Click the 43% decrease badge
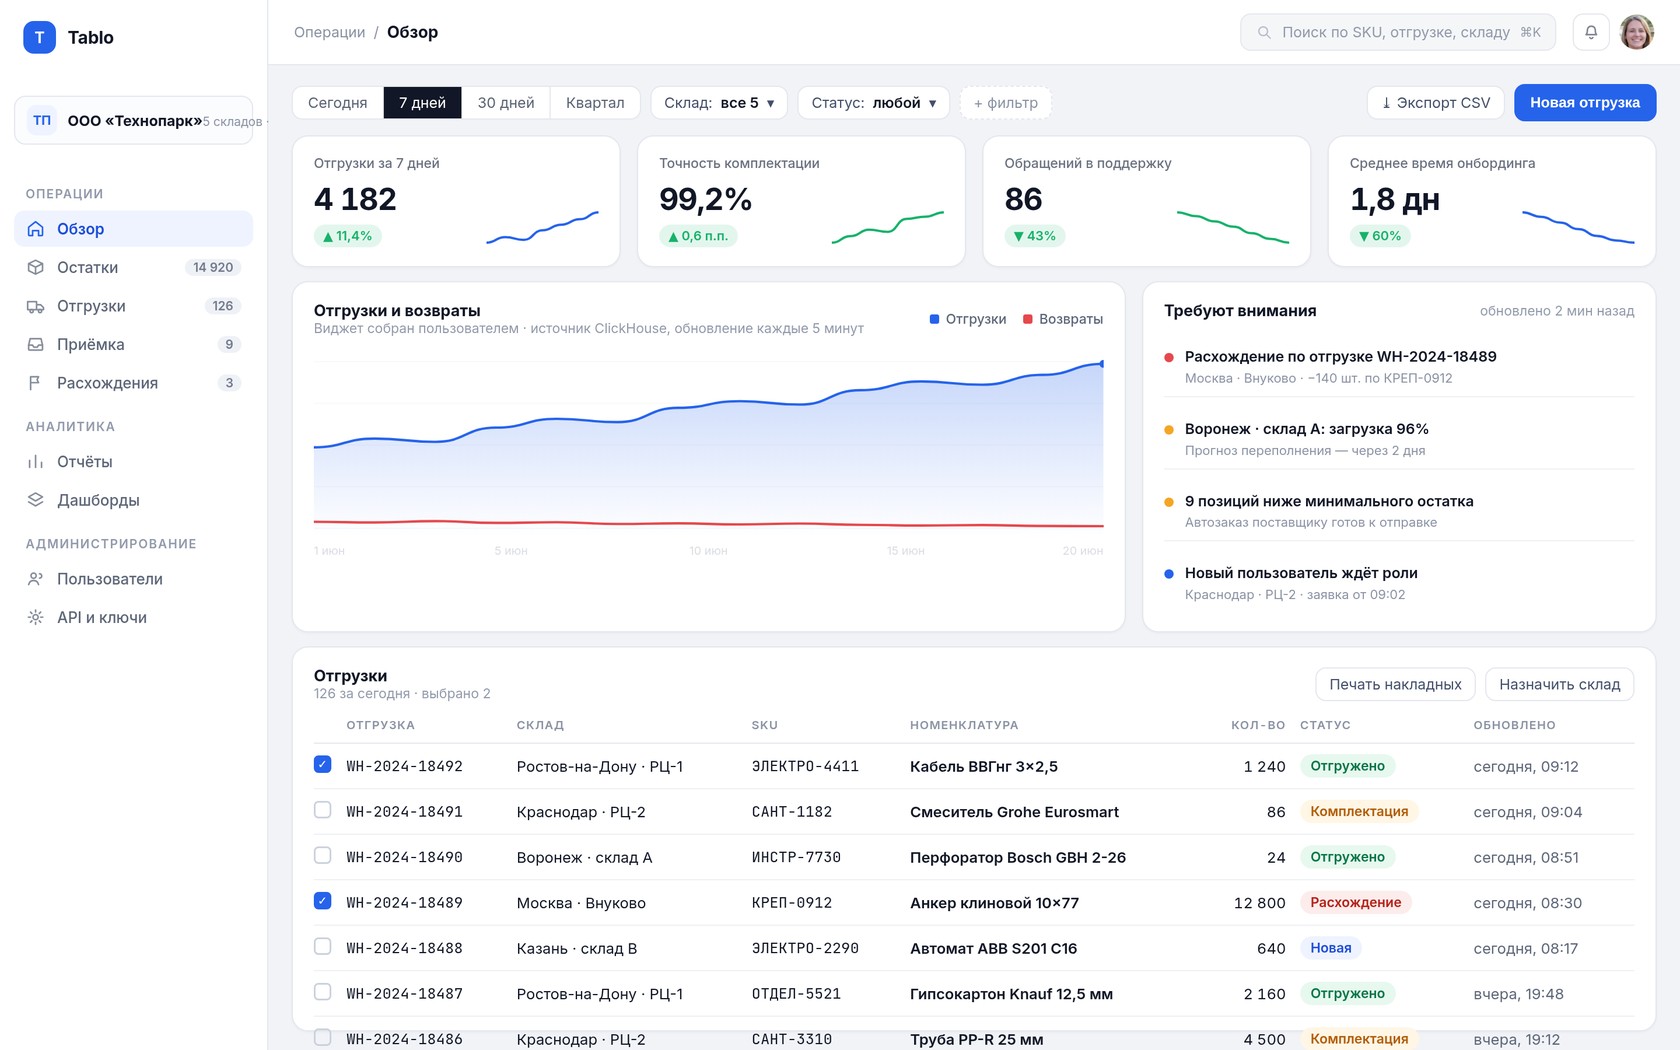 (1035, 236)
